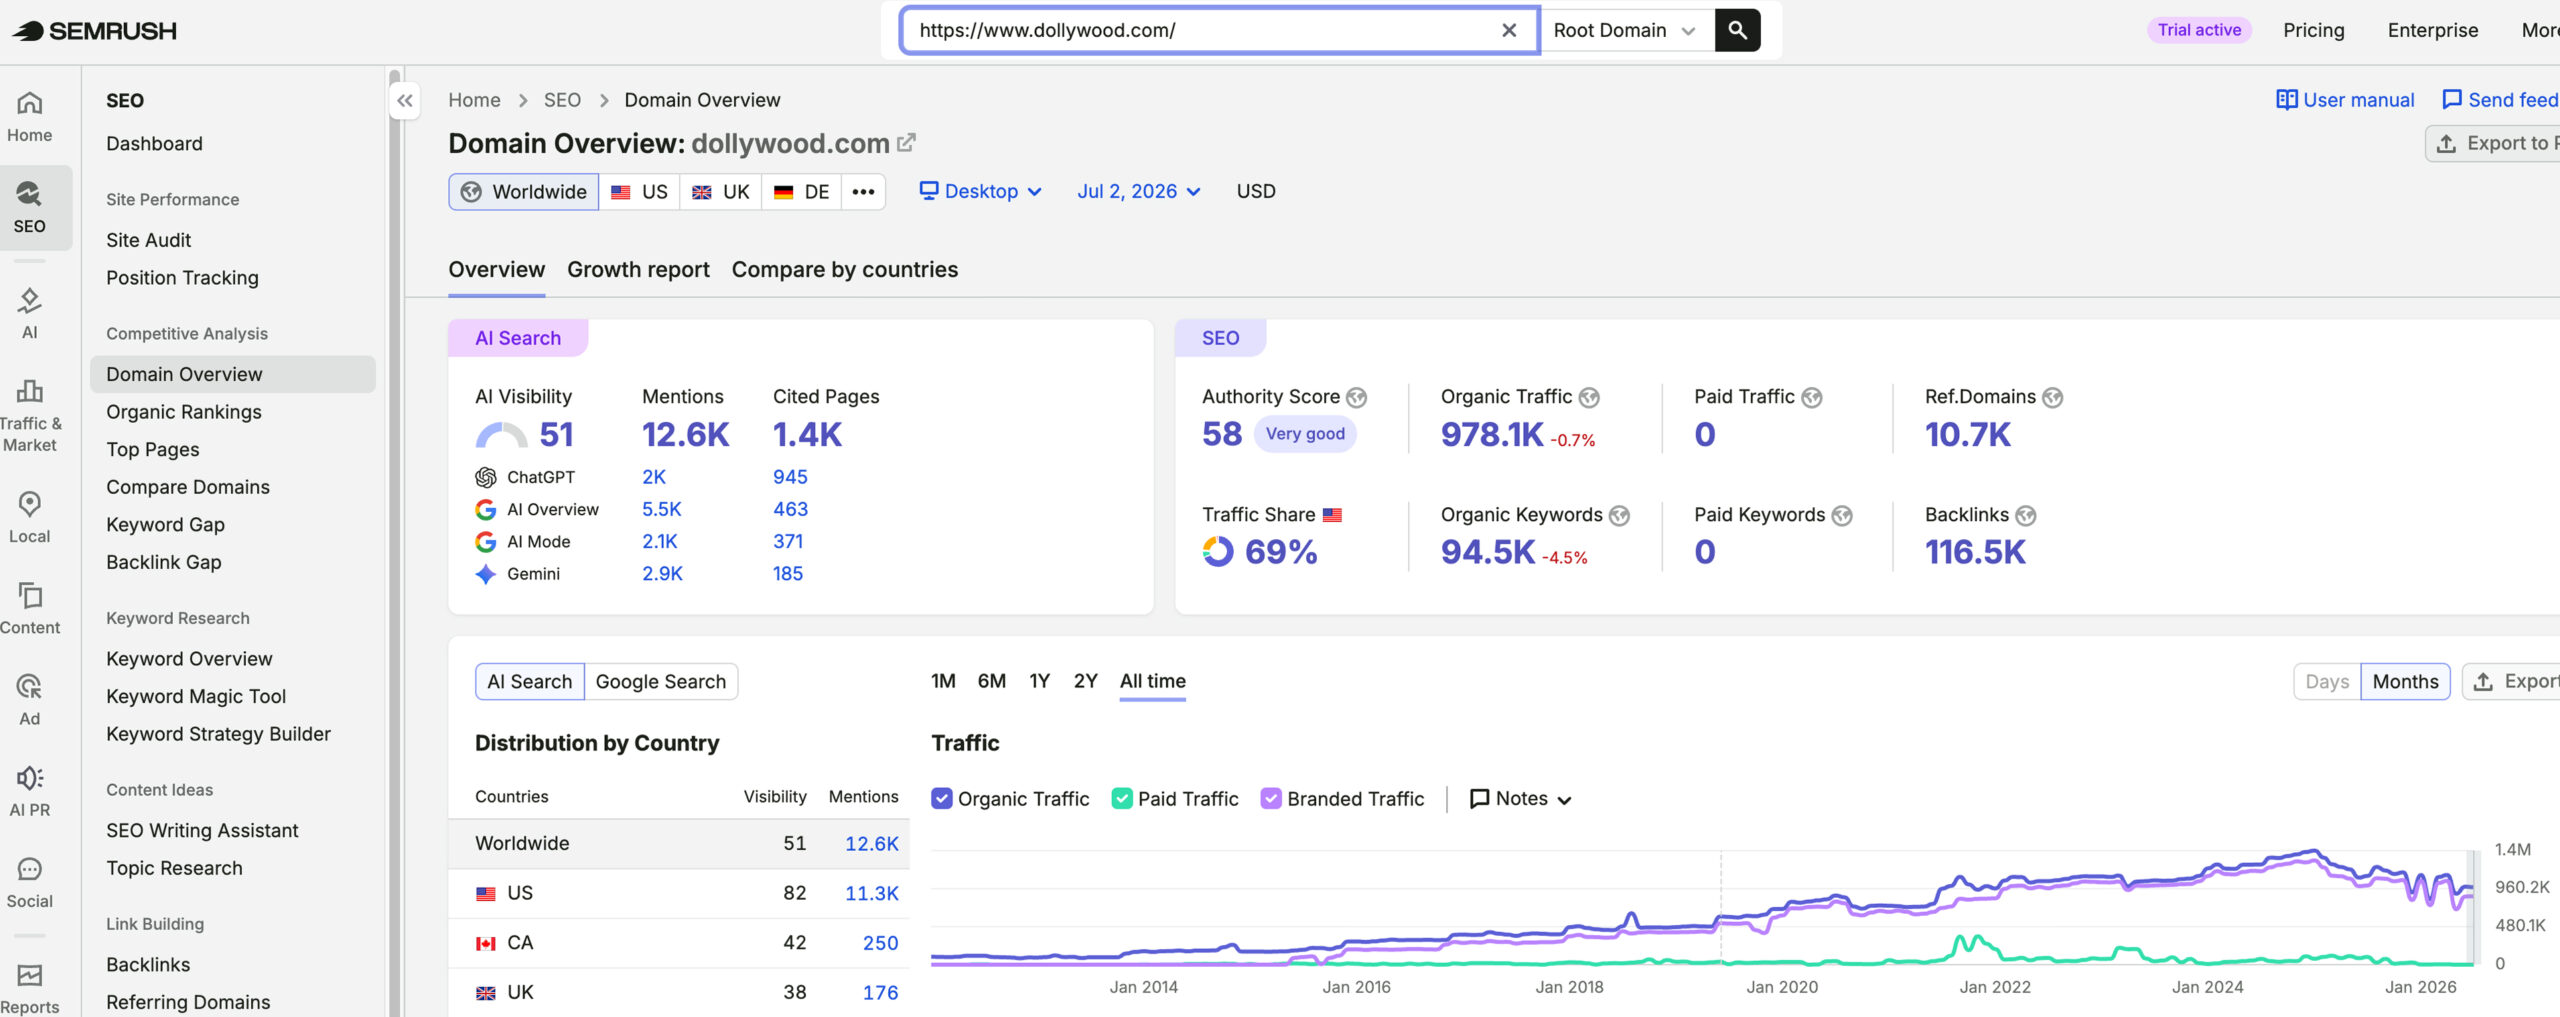Screen dimensions: 2560x1017
Task: Open Backlink Gap in the sidebar
Action: click(164, 562)
